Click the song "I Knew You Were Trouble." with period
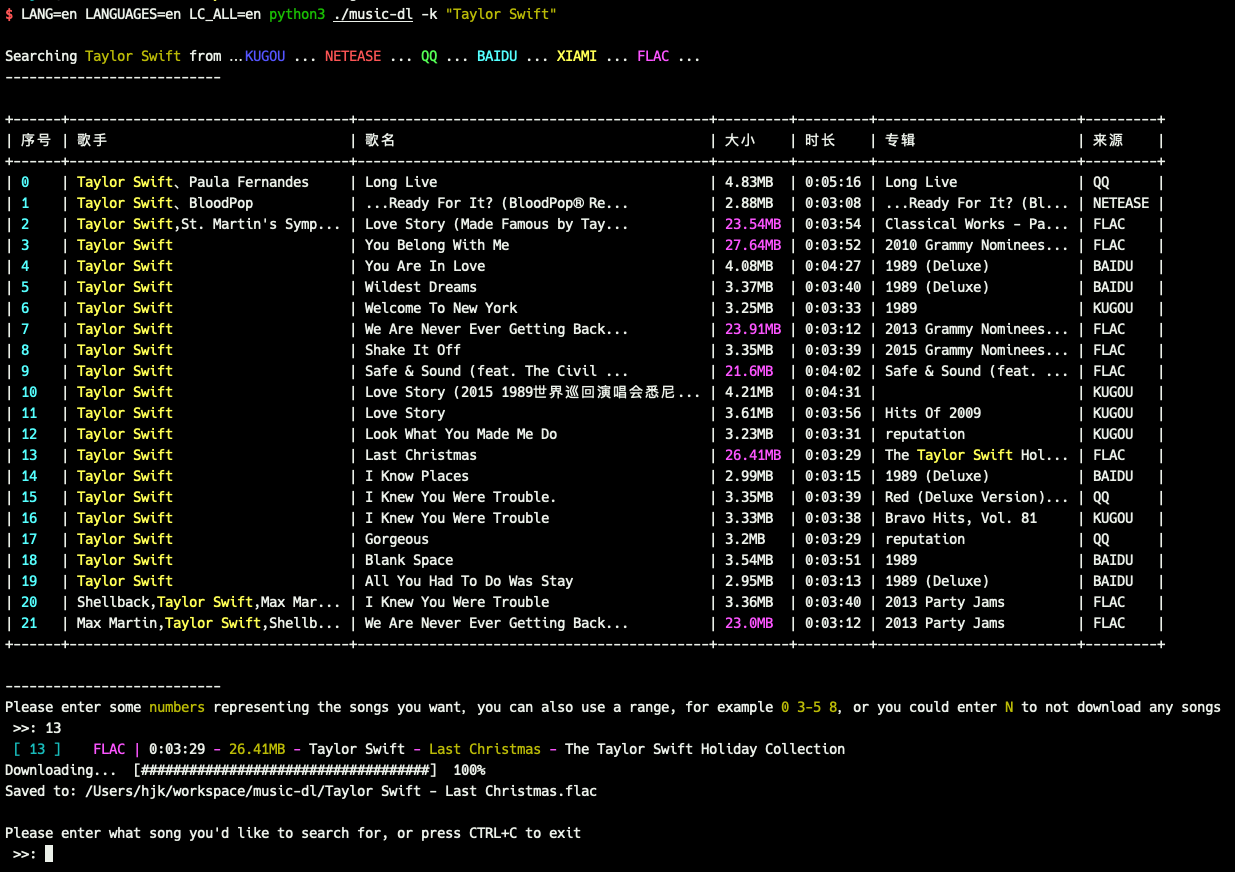 point(461,497)
